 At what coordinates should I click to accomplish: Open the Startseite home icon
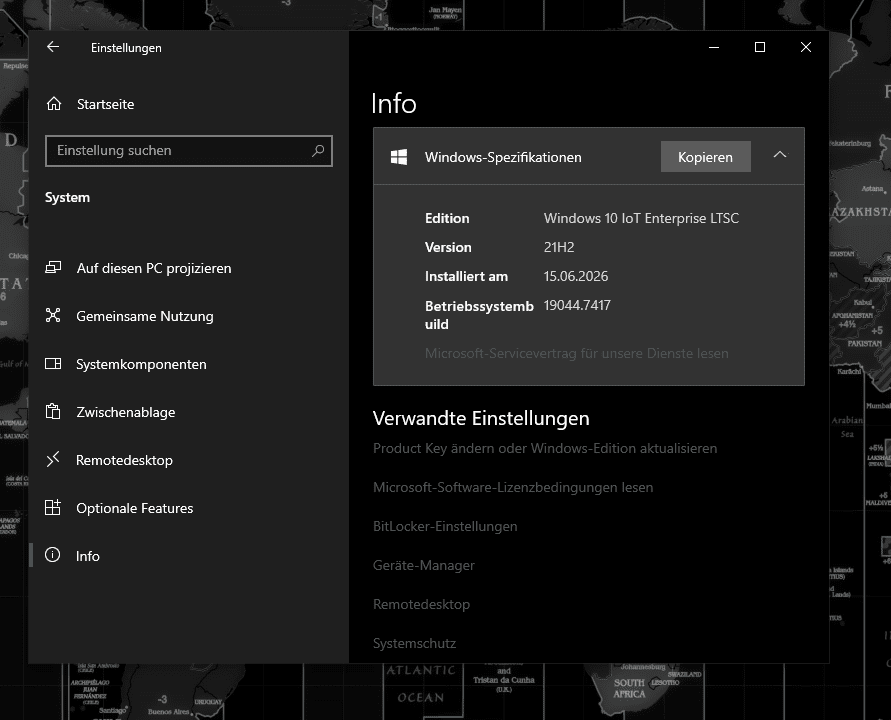tap(54, 104)
